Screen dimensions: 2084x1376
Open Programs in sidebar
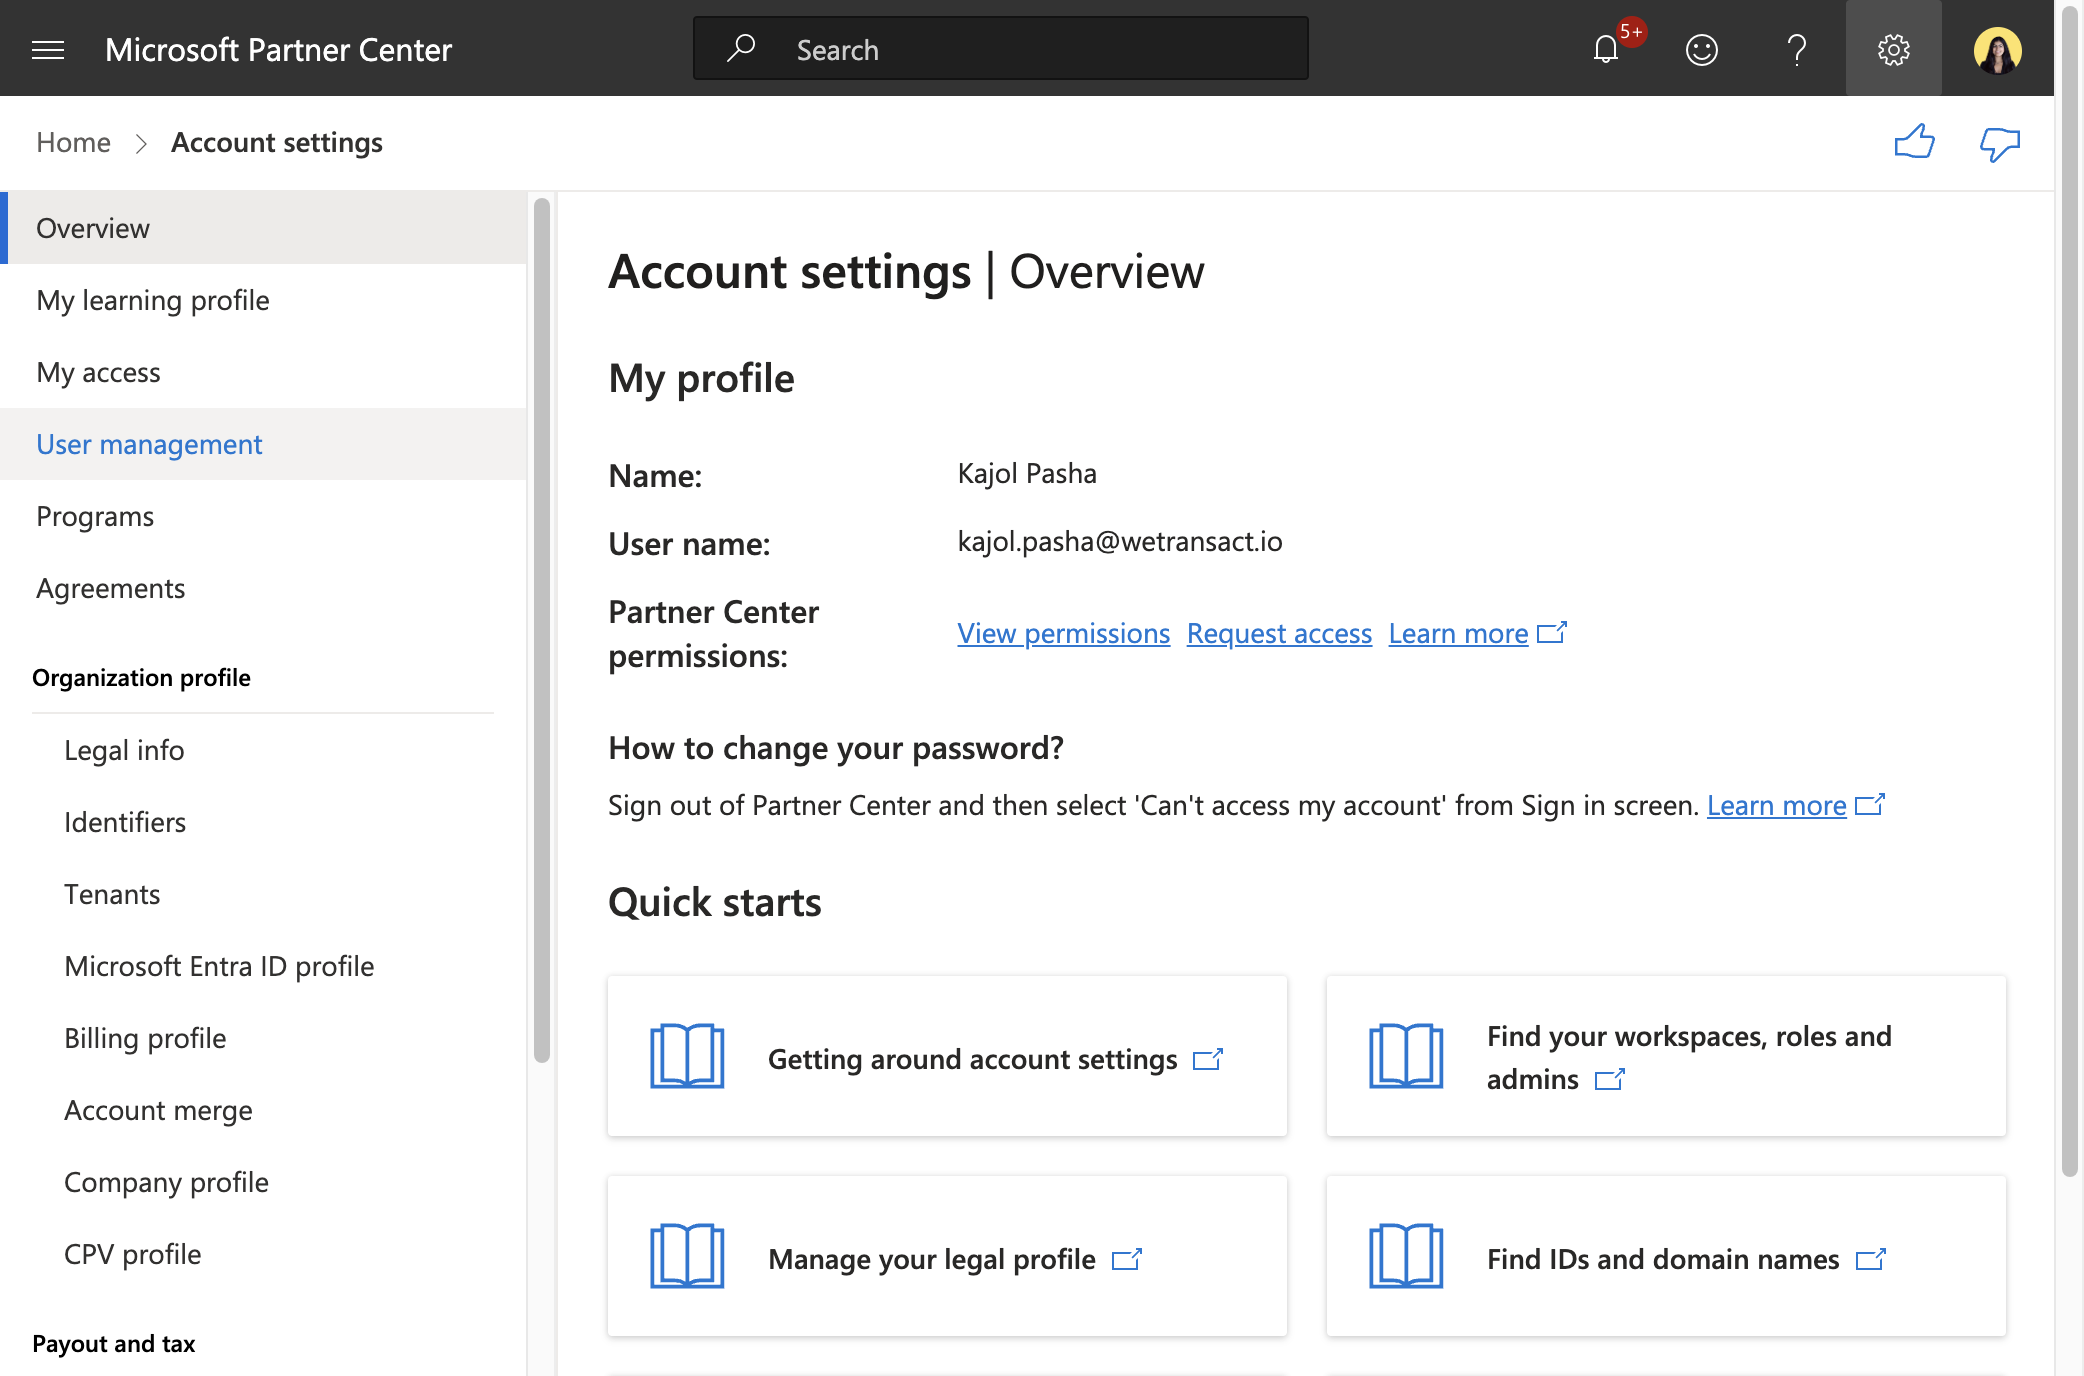pyautogui.click(x=264, y=516)
